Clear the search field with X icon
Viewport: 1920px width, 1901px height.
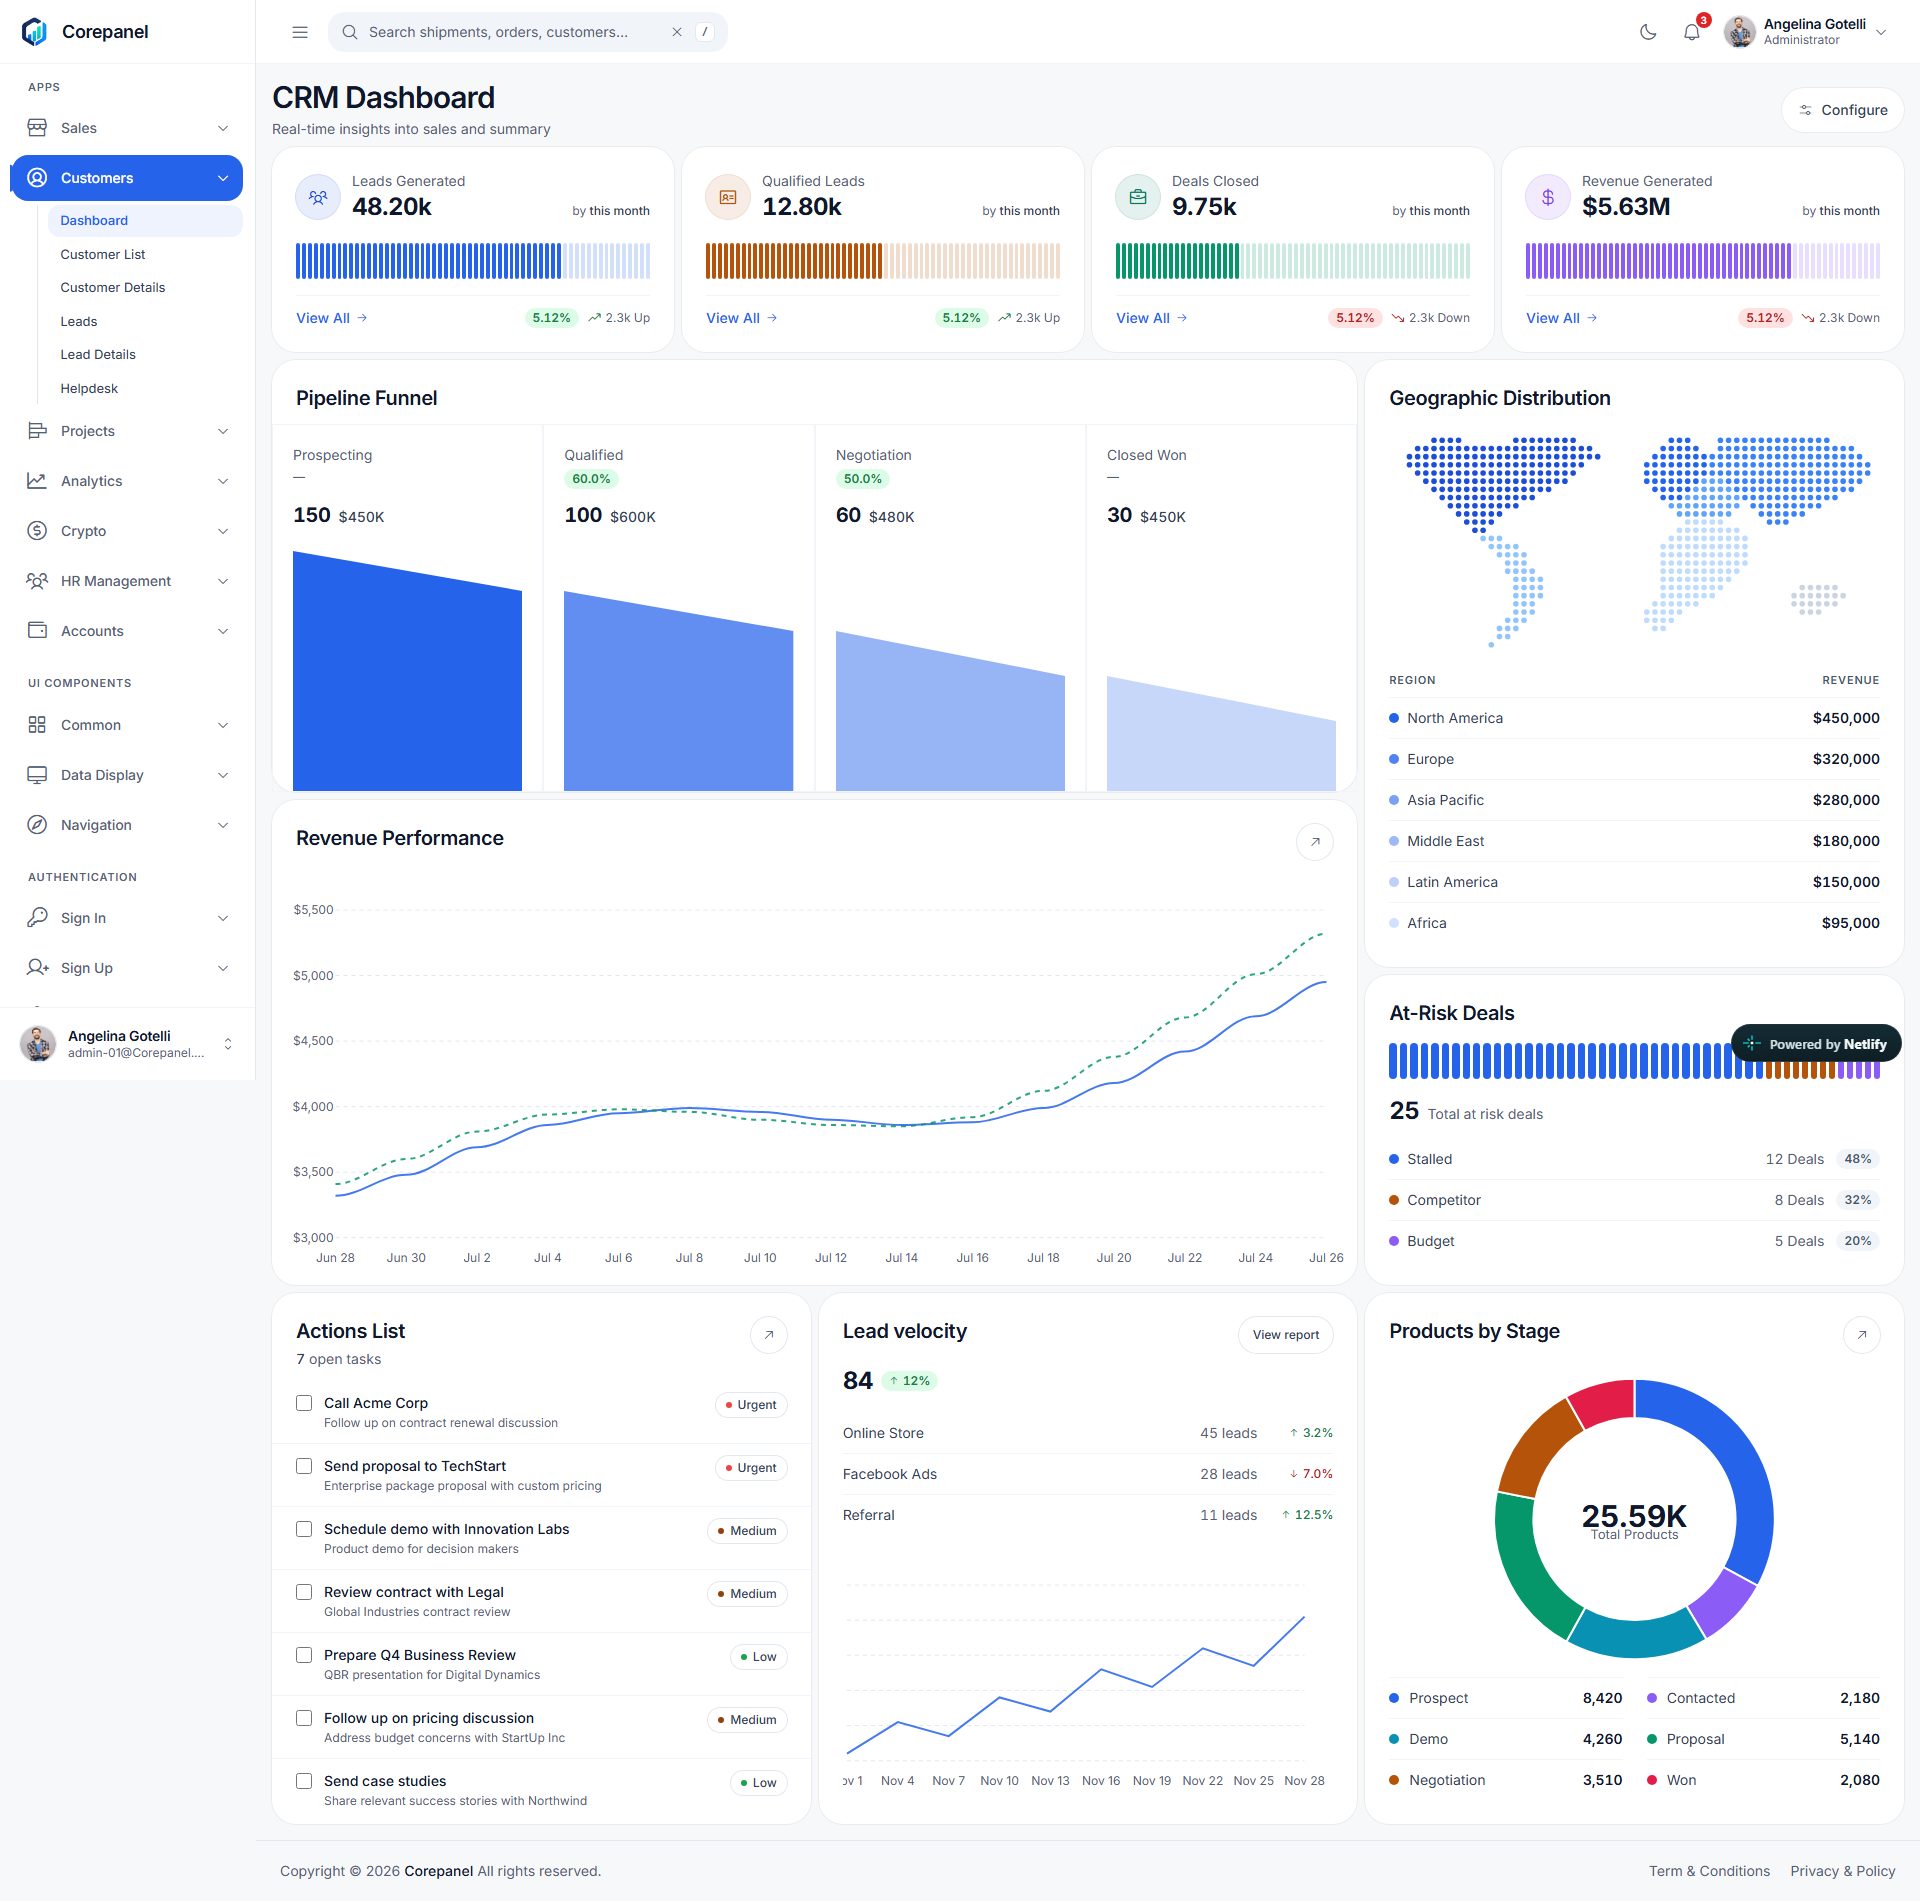[677, 32]
